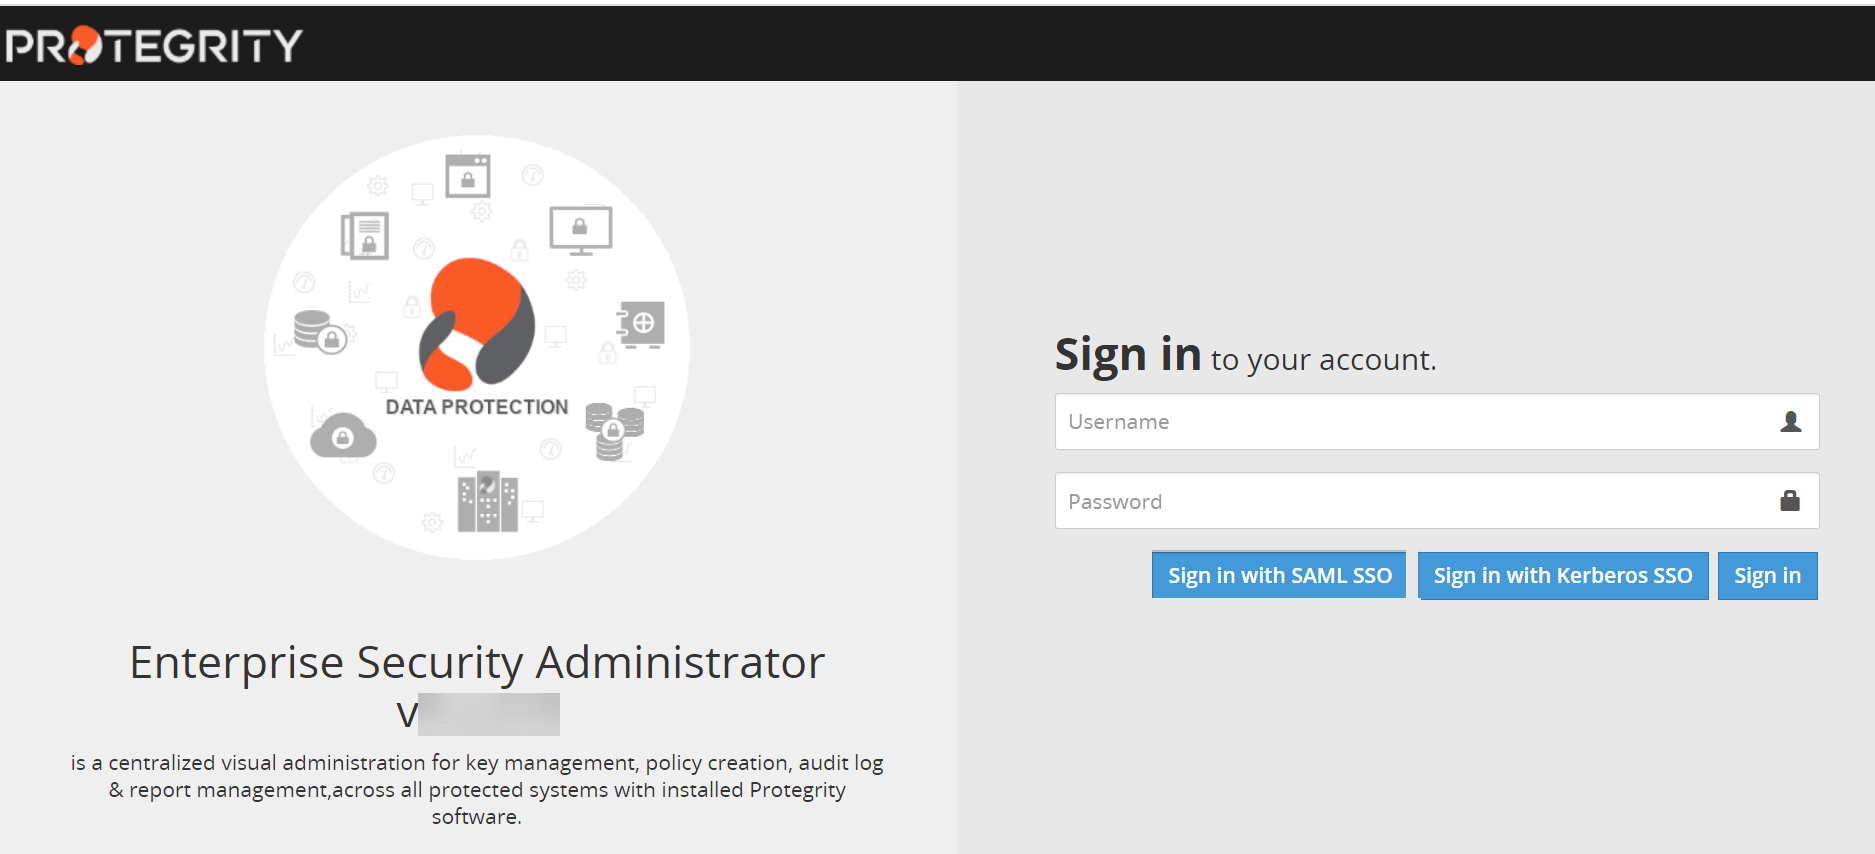Click the Protegrity logo in header
The width and height of the screenshot is (1875, 854).
[153, 45]
